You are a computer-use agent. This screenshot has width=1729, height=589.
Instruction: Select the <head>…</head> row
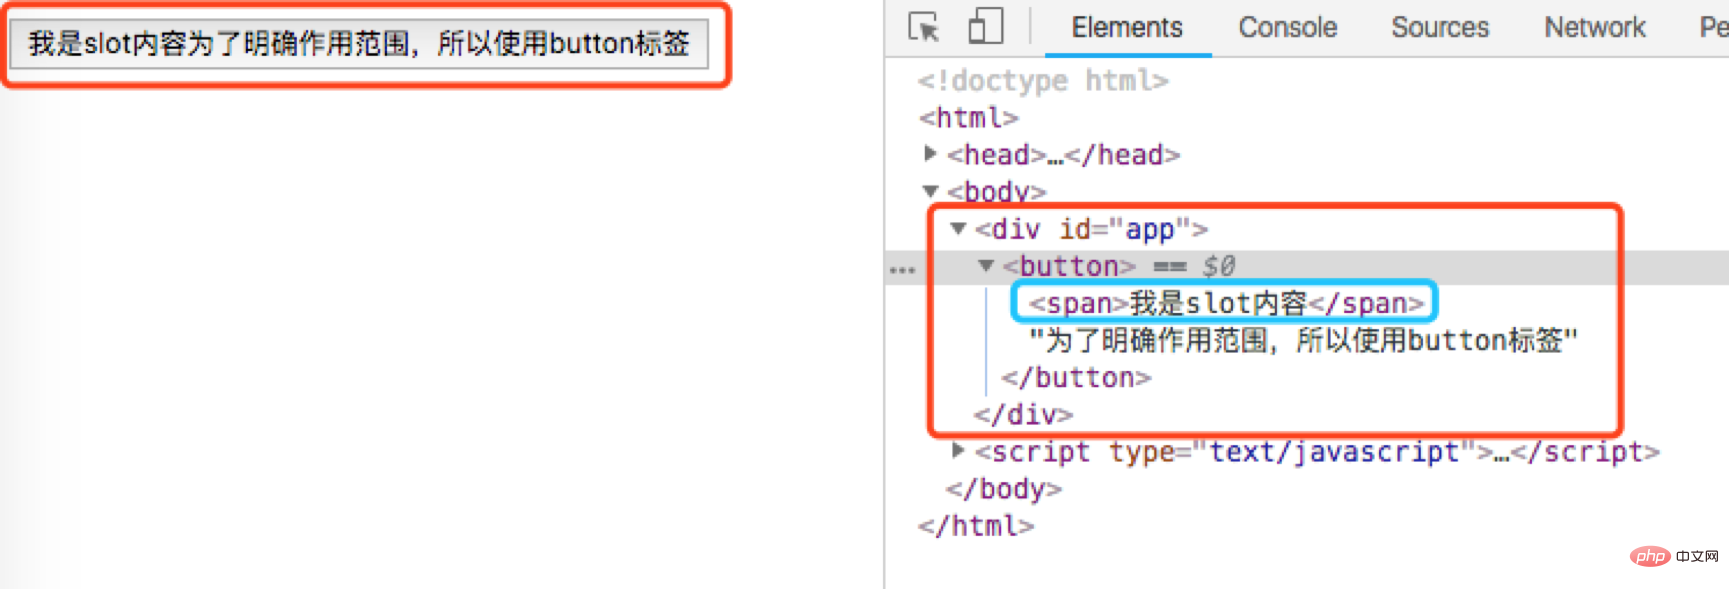click(1063, 154)
